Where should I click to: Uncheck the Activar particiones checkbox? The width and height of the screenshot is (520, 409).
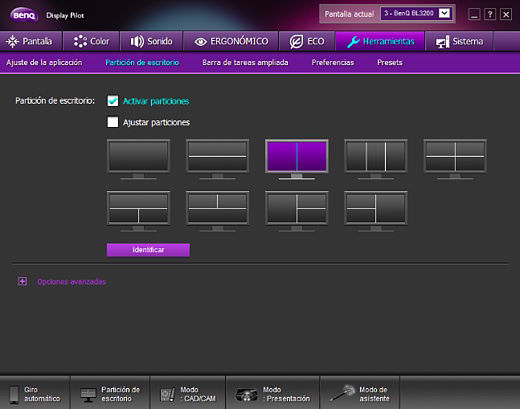point(113,101)
